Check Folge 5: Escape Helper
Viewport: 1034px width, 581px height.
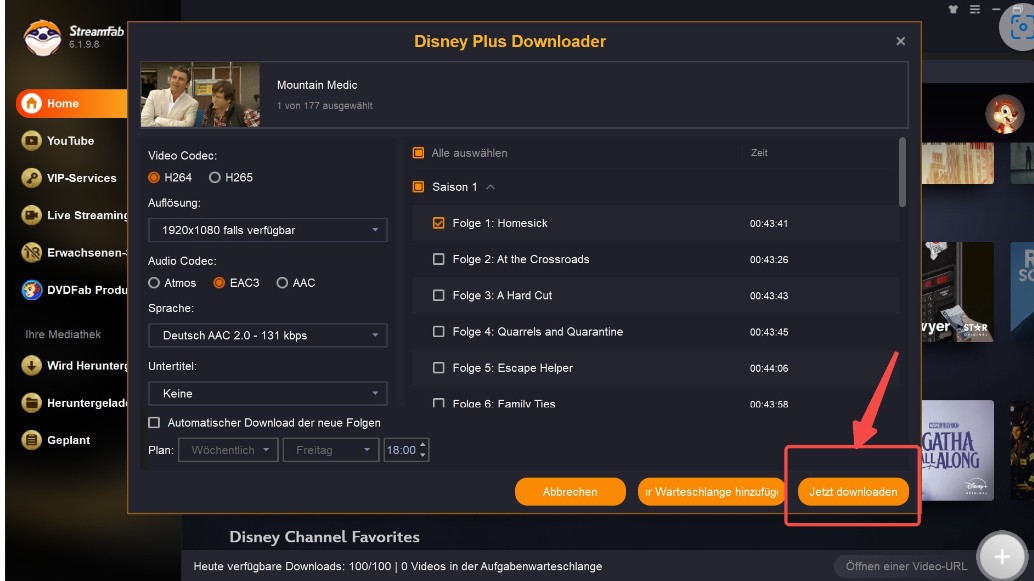pos(439,368)
